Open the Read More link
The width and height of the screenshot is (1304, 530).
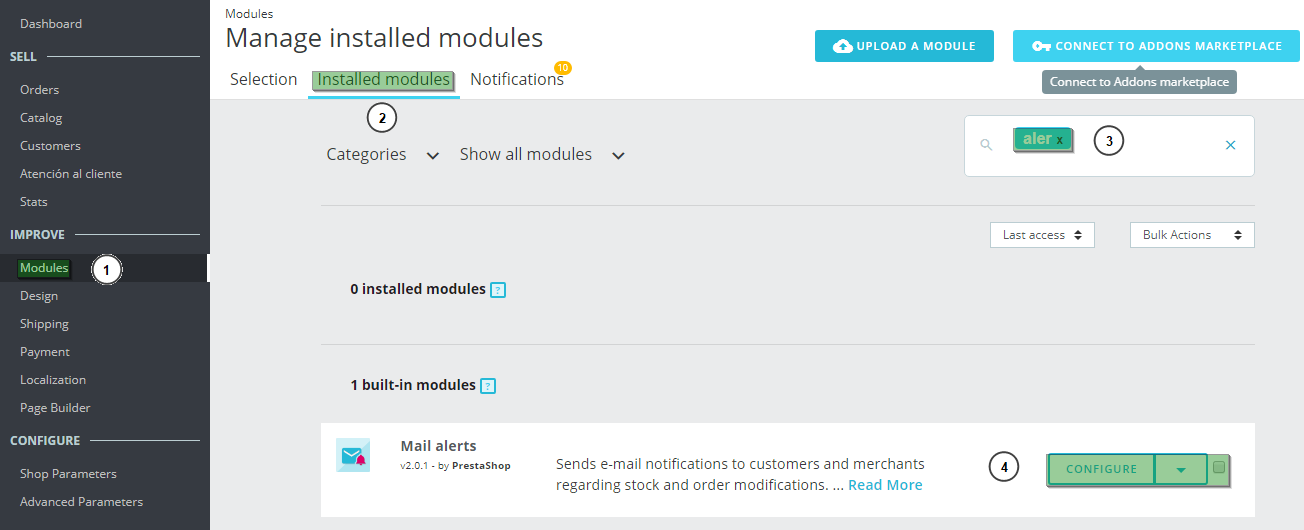pos(885,485)
